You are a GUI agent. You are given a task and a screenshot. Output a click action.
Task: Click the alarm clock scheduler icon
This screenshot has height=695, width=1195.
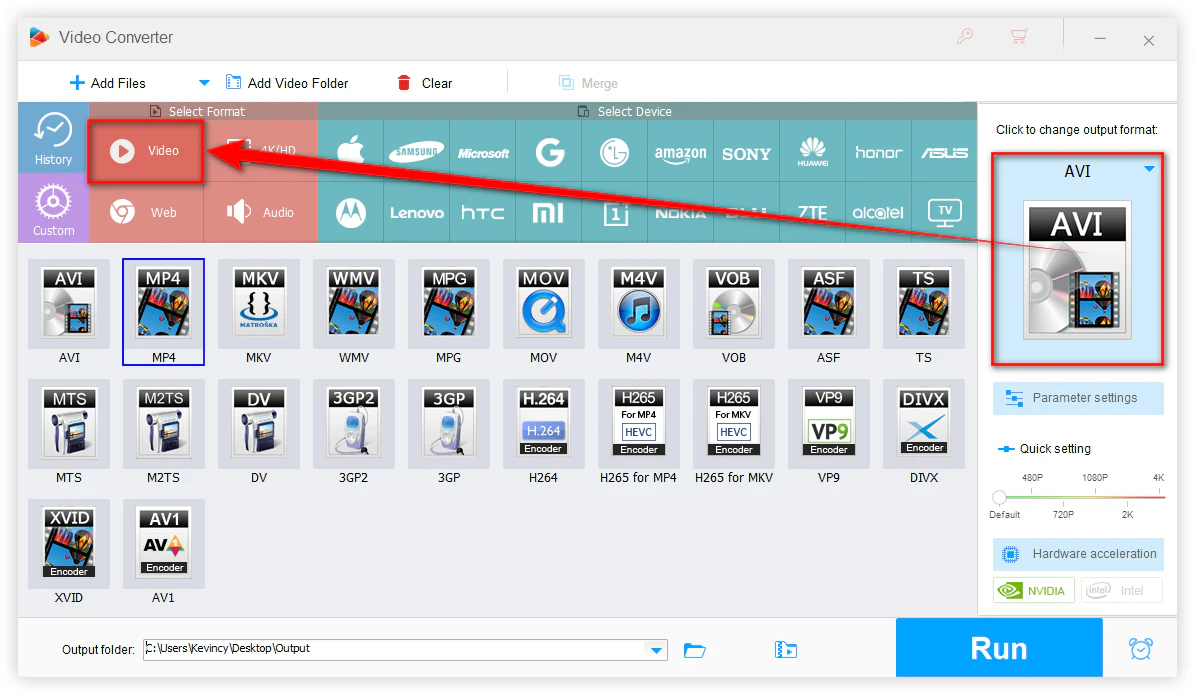coord(1140,648)
